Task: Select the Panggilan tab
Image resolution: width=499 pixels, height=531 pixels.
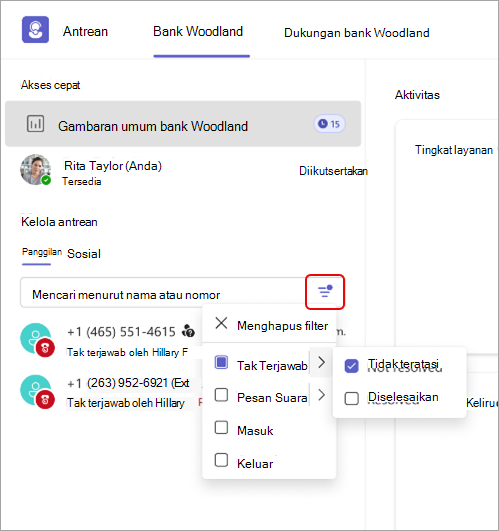Action: (42, 252)
